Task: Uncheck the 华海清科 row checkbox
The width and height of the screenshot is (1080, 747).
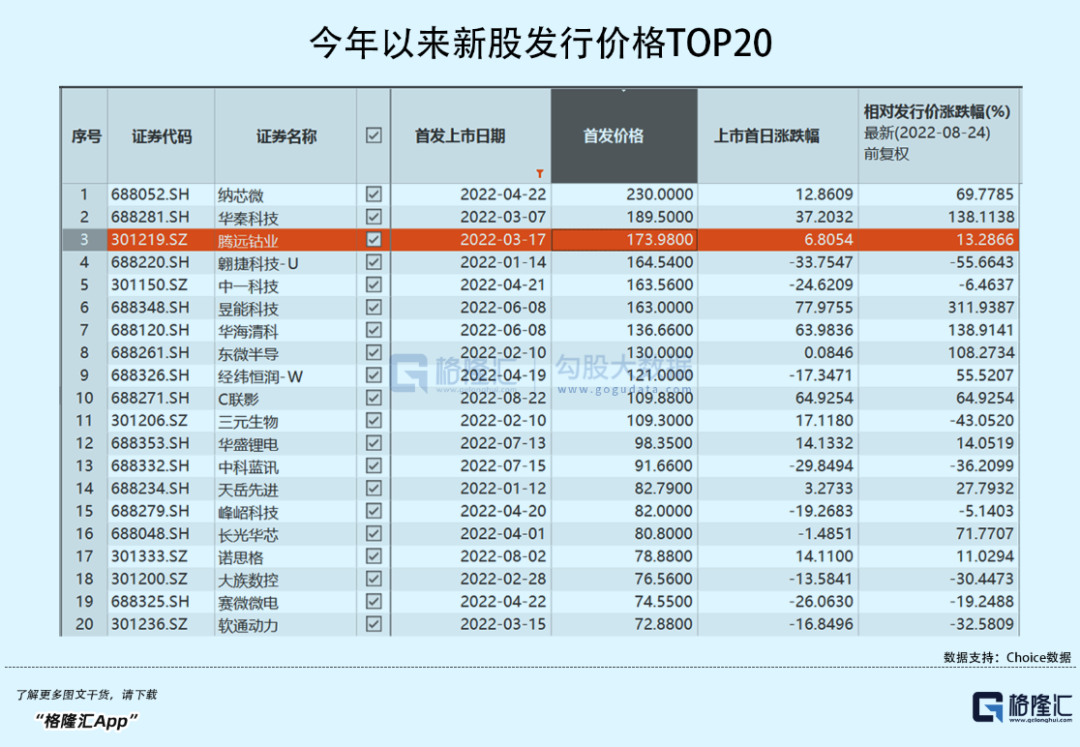Action: [373, 330]
